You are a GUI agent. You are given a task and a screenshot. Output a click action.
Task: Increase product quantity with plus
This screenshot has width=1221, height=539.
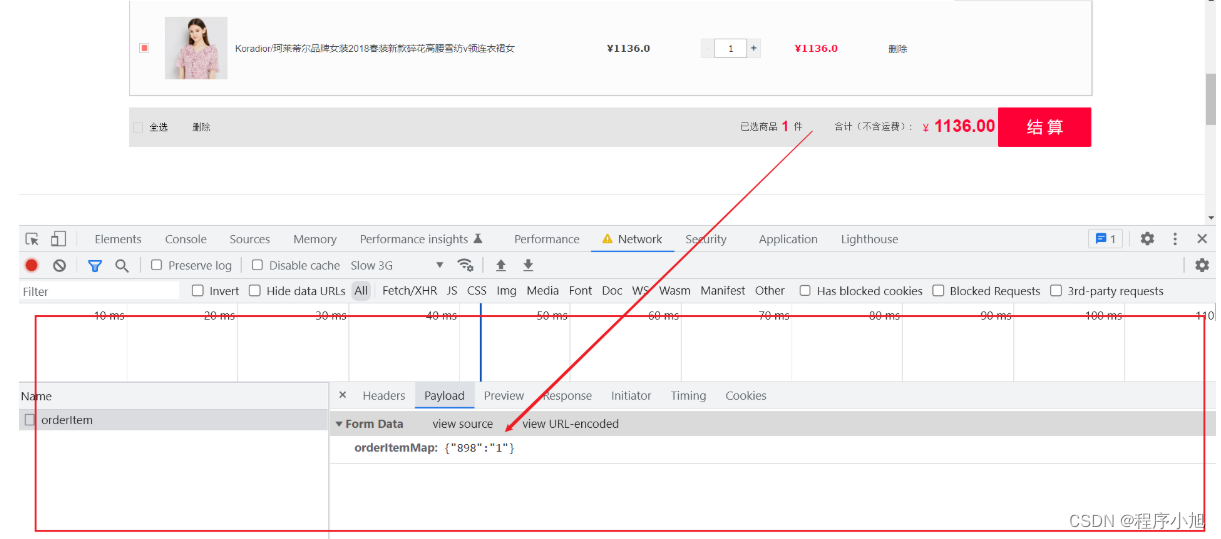point(754,48)
